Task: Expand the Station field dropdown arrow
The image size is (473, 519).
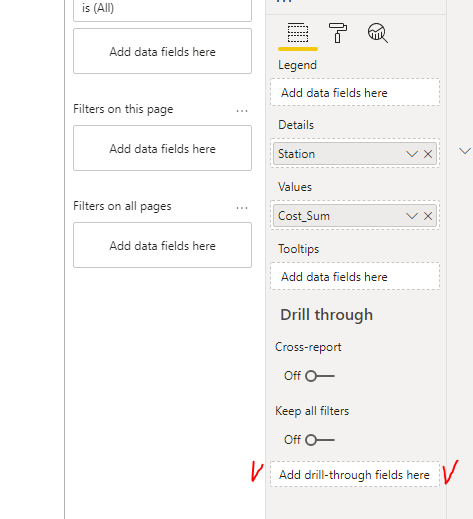Action: coord(412,154)
